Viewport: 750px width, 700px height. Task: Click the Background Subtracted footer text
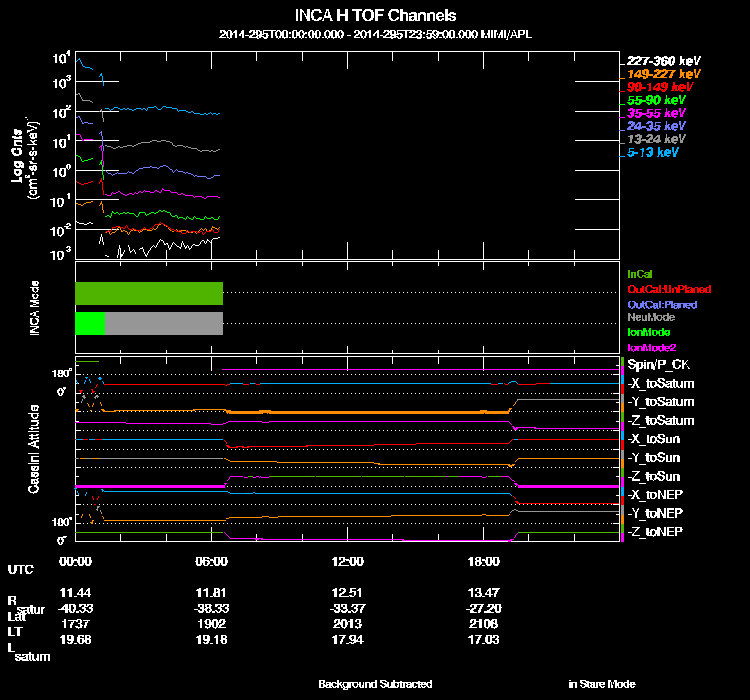(x=375, y=684)
